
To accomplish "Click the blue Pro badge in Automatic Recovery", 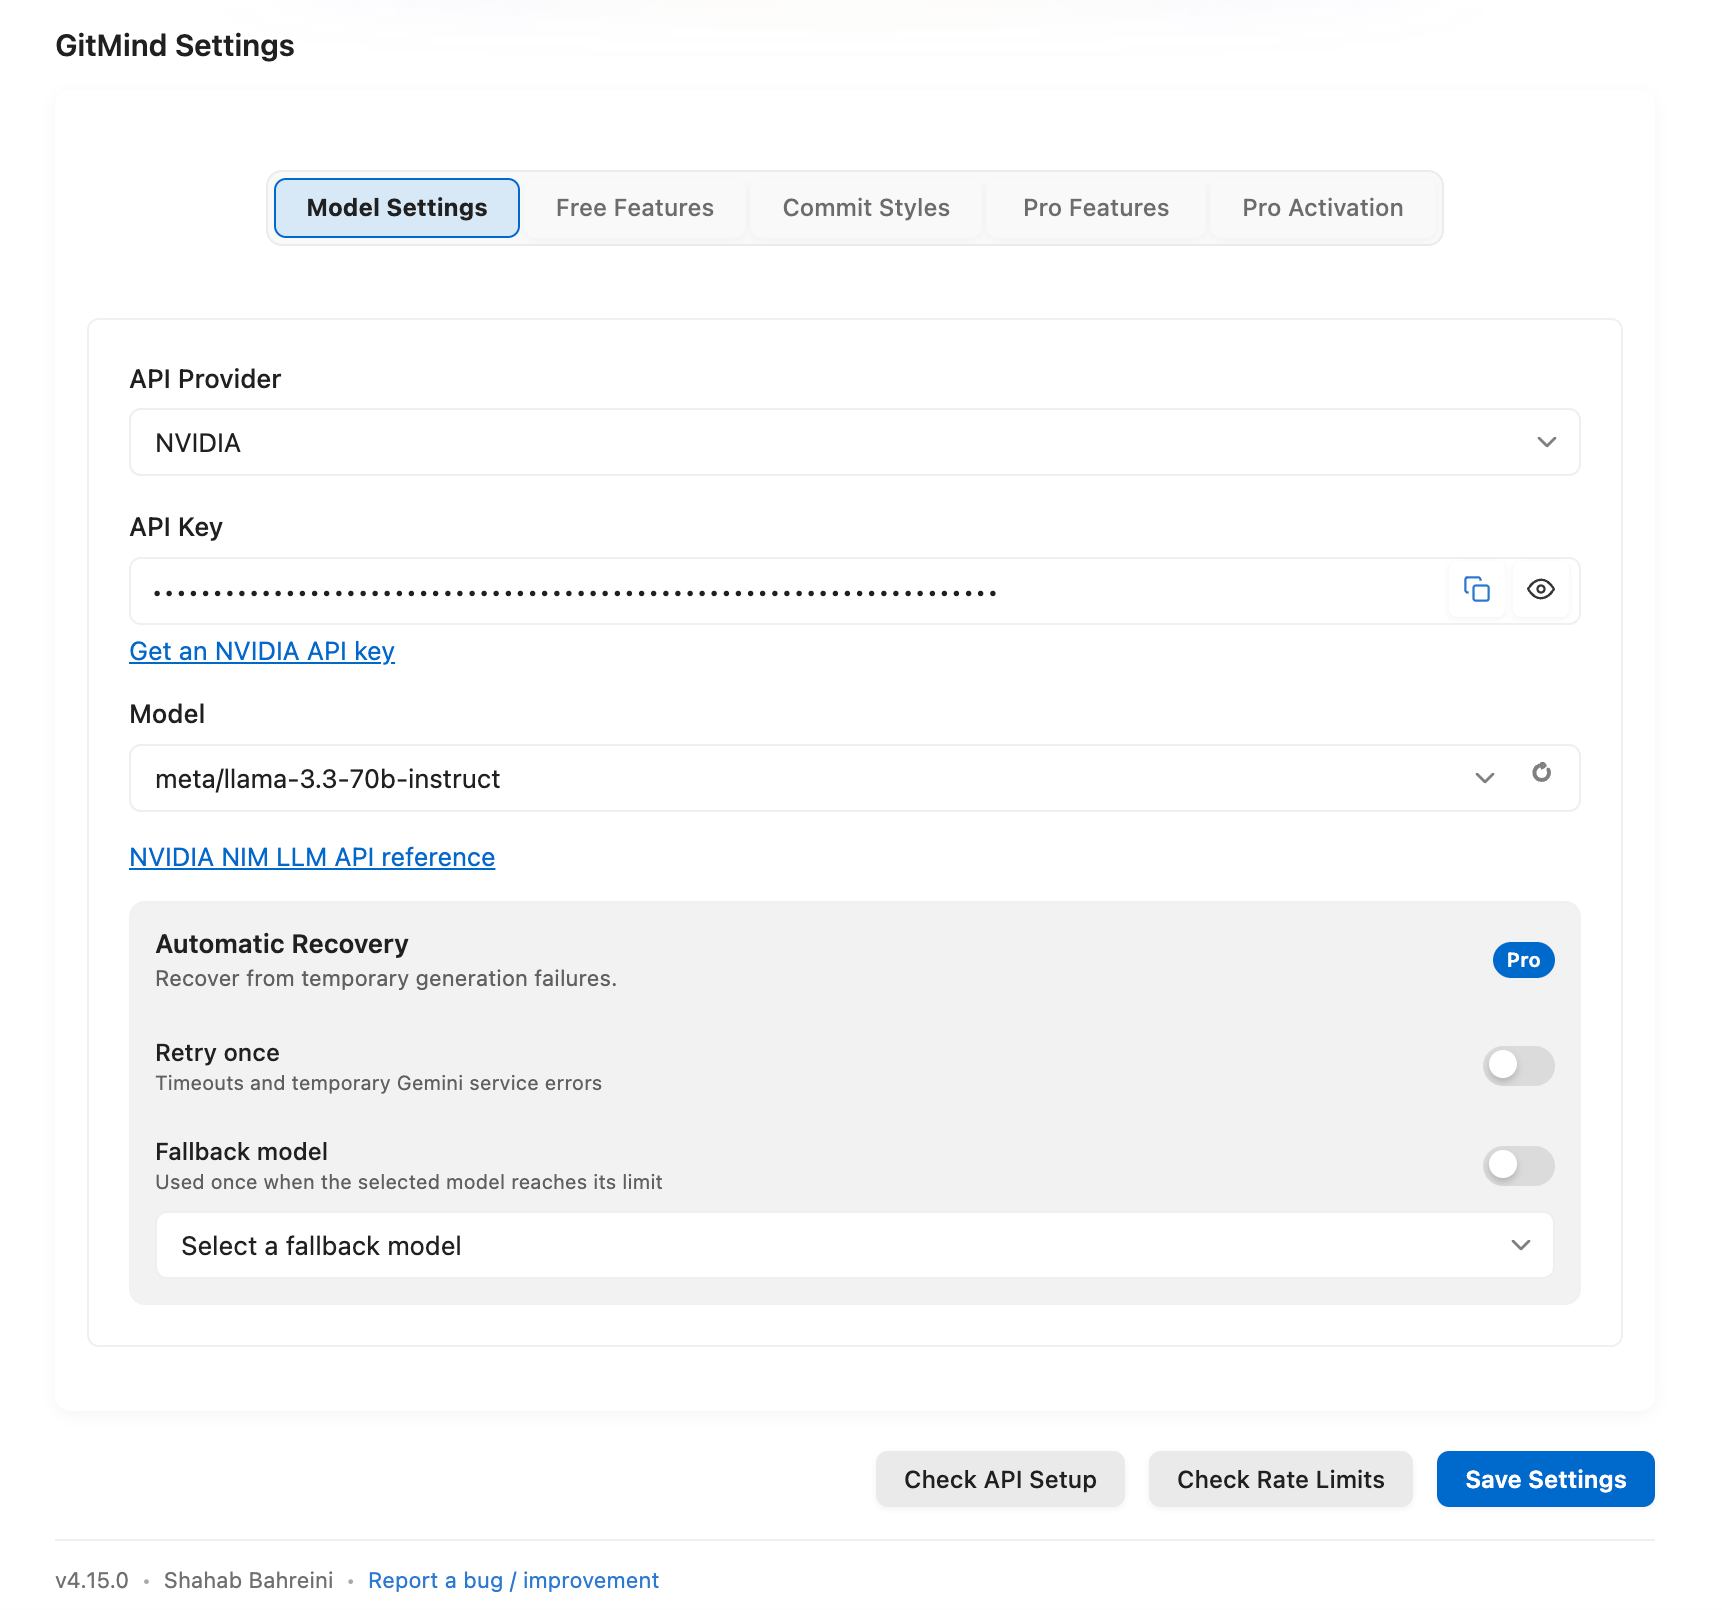I will click(1523, 960).
